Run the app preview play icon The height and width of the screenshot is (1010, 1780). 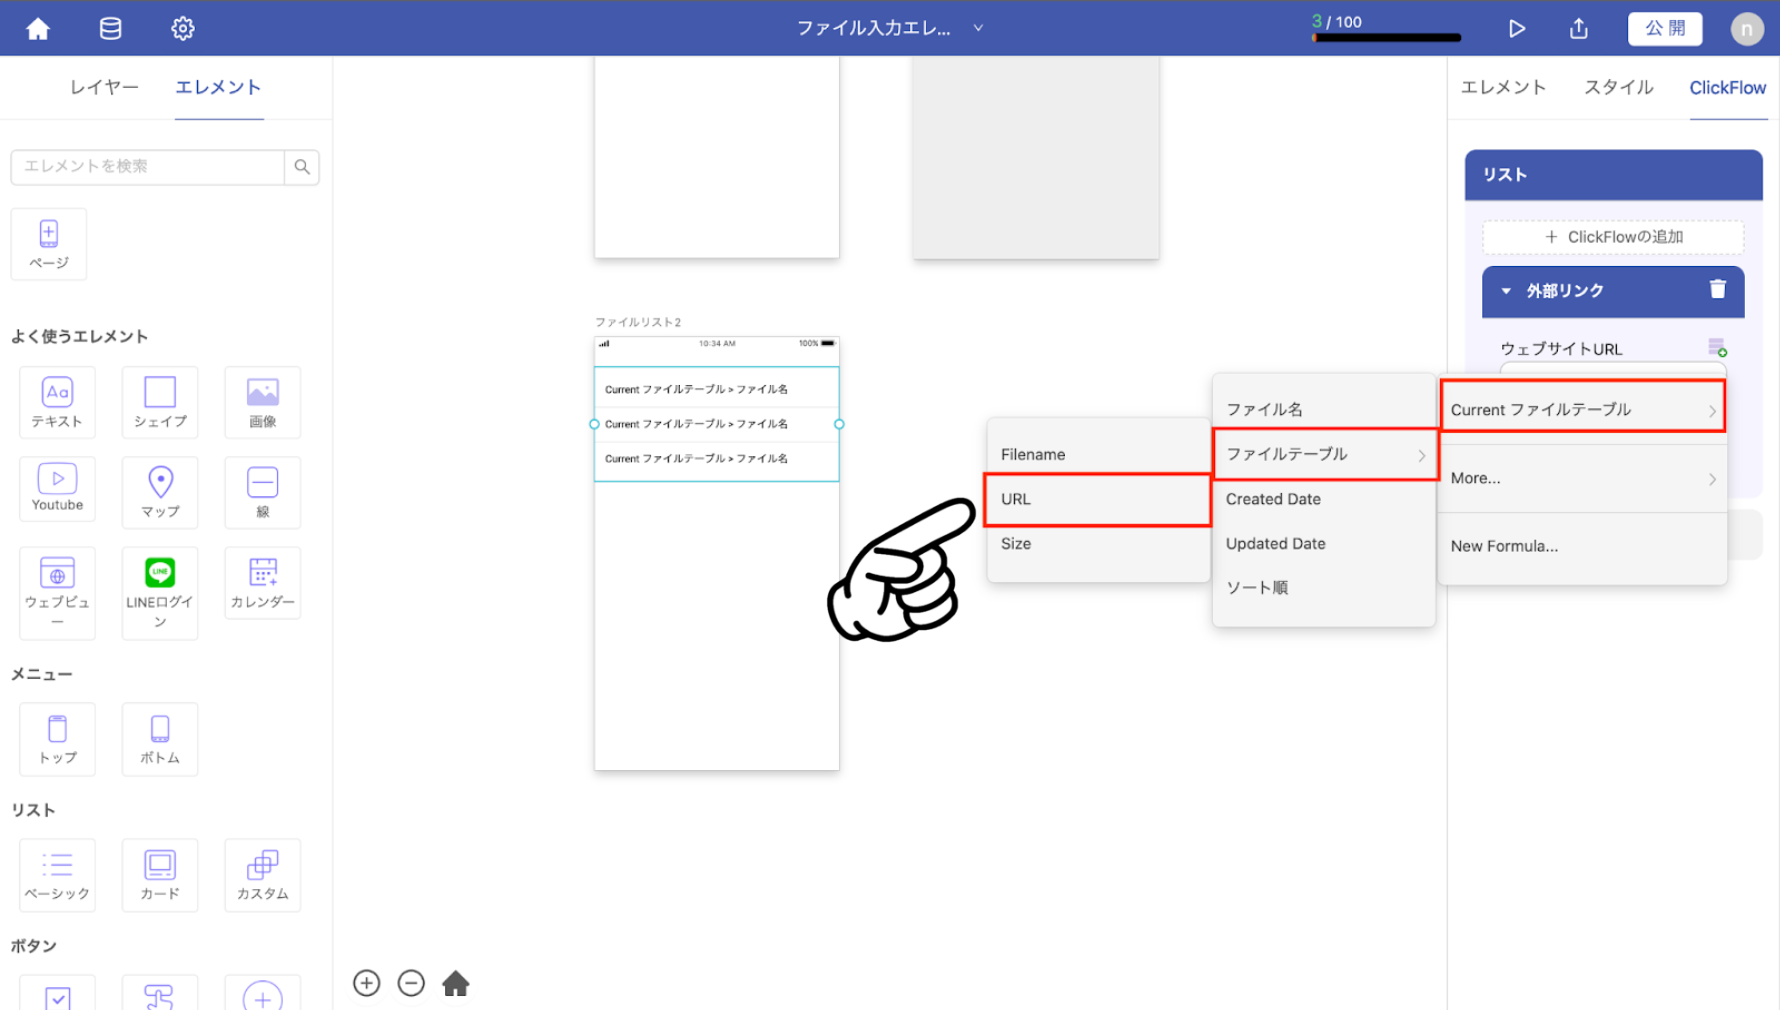coord(1516,29)
